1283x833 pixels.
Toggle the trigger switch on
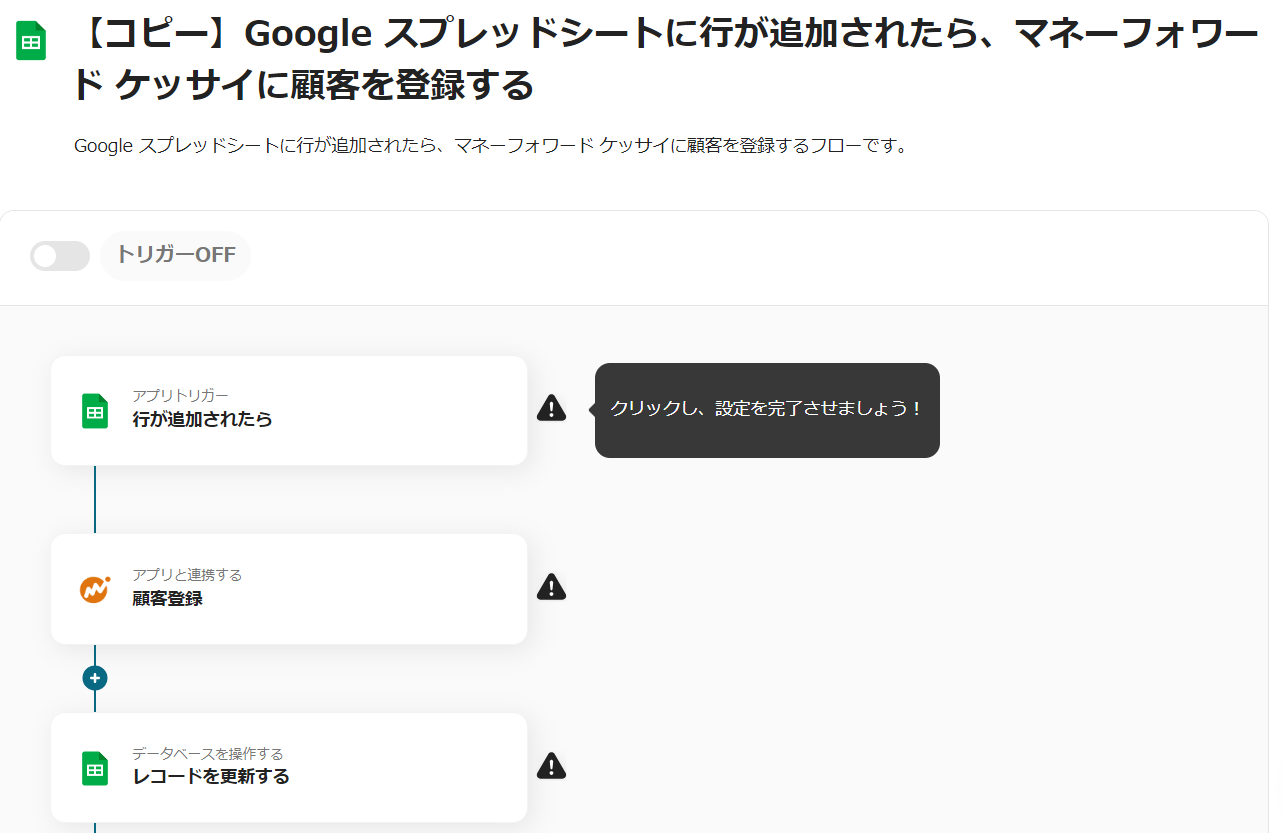tap(60, 256)
